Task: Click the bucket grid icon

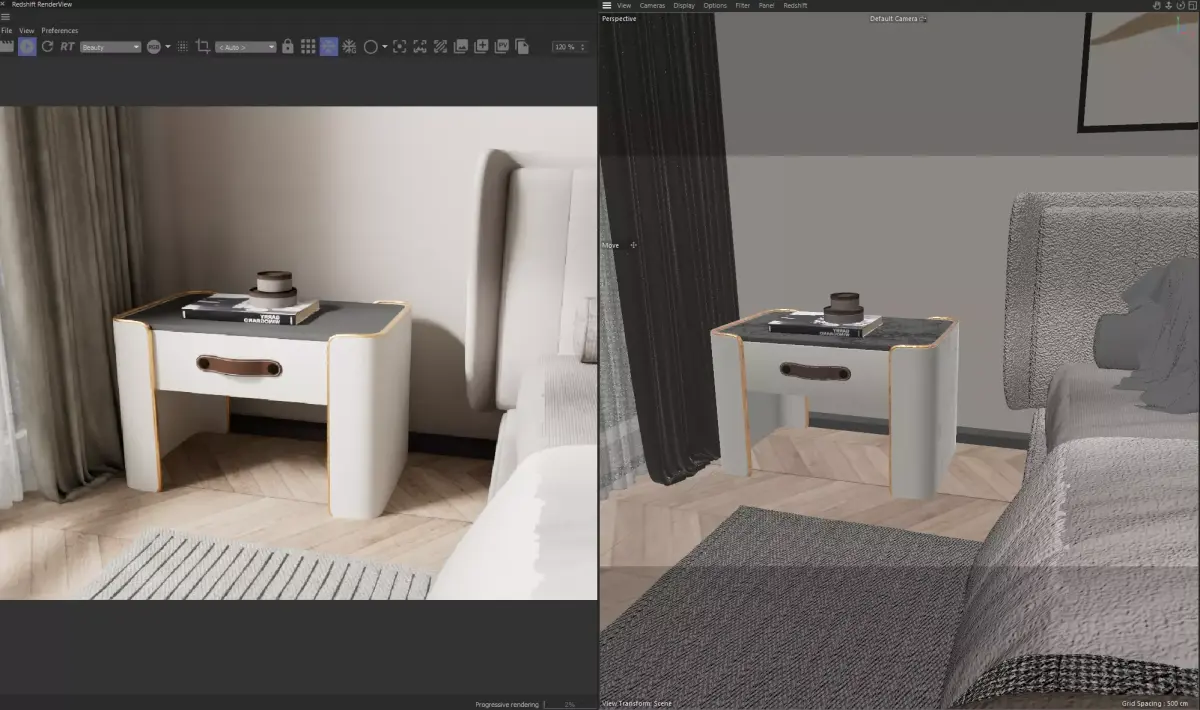Action: click(308, 46)
